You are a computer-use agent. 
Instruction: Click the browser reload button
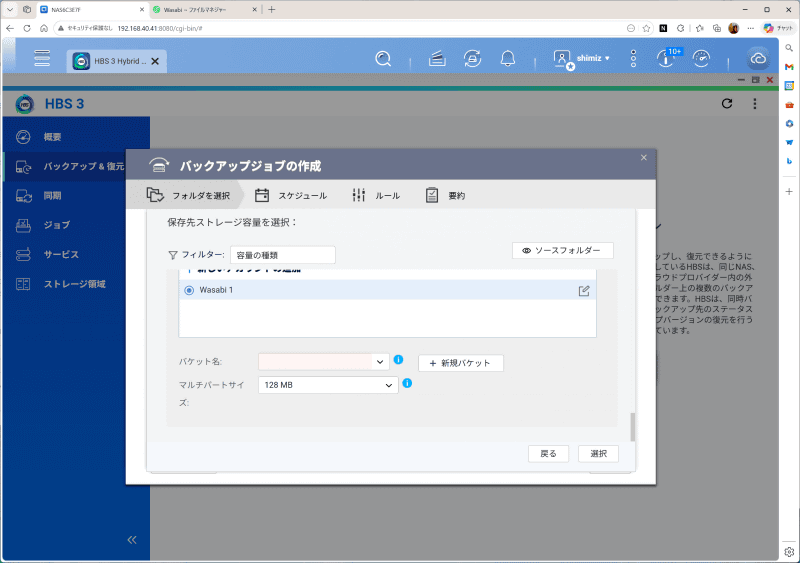pos(27,28)
